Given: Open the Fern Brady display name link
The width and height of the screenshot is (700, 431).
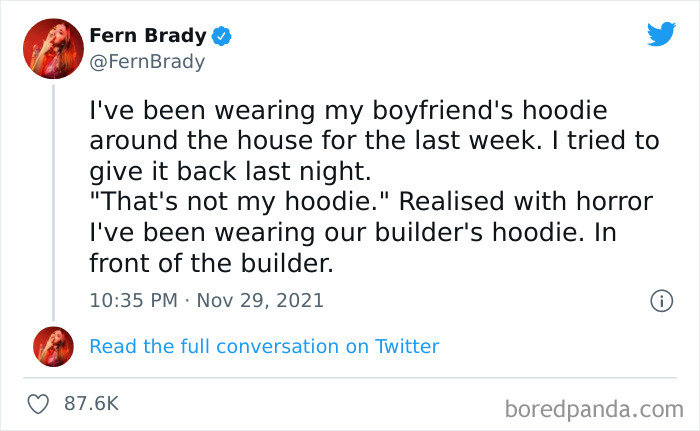Looking at the screenshot, I should point(148,36).
